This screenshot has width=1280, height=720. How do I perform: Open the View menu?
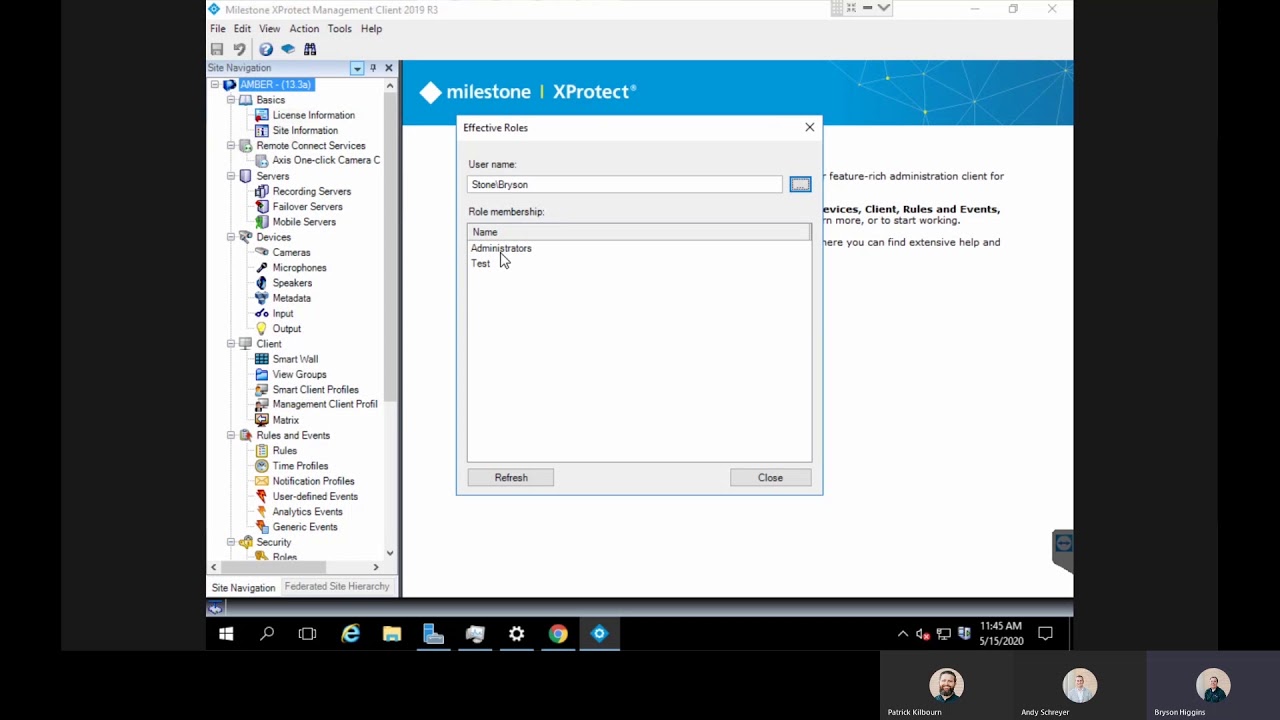tap(270, 29)
